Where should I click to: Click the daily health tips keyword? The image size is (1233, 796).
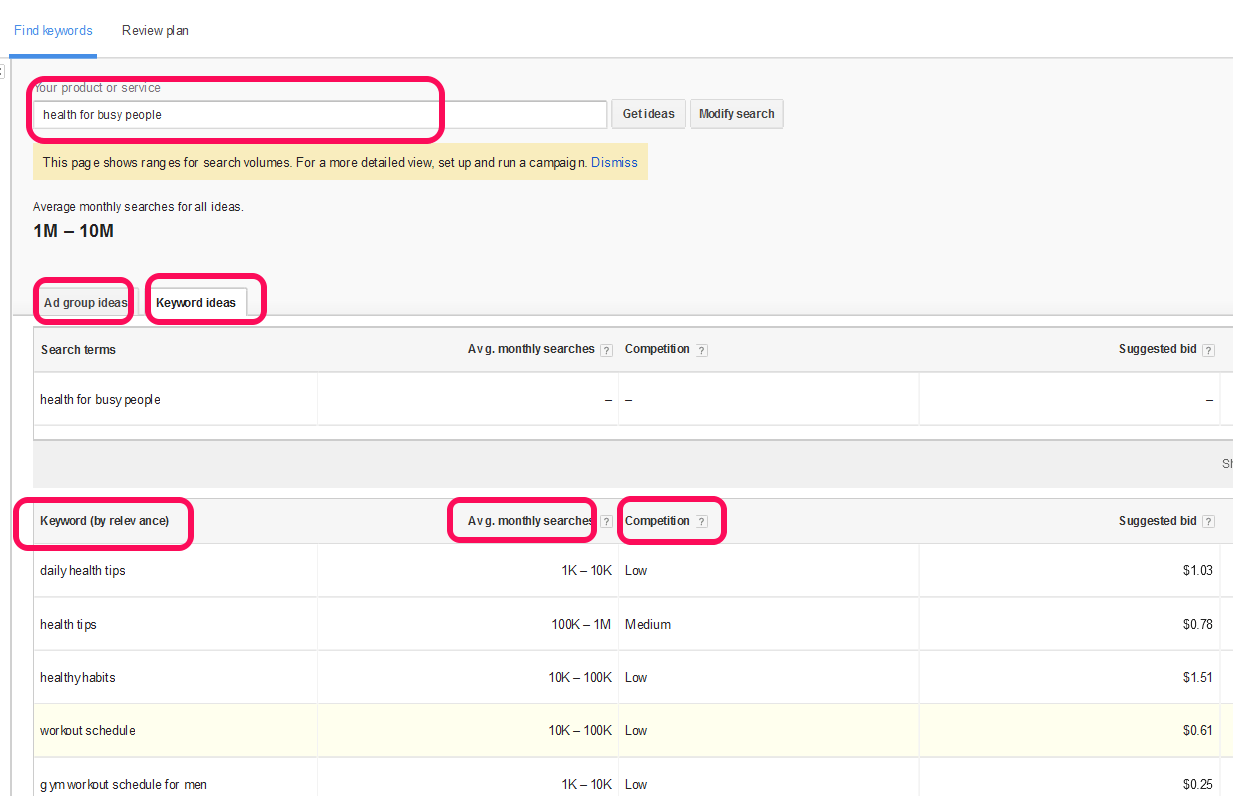[x=82, y=570]
